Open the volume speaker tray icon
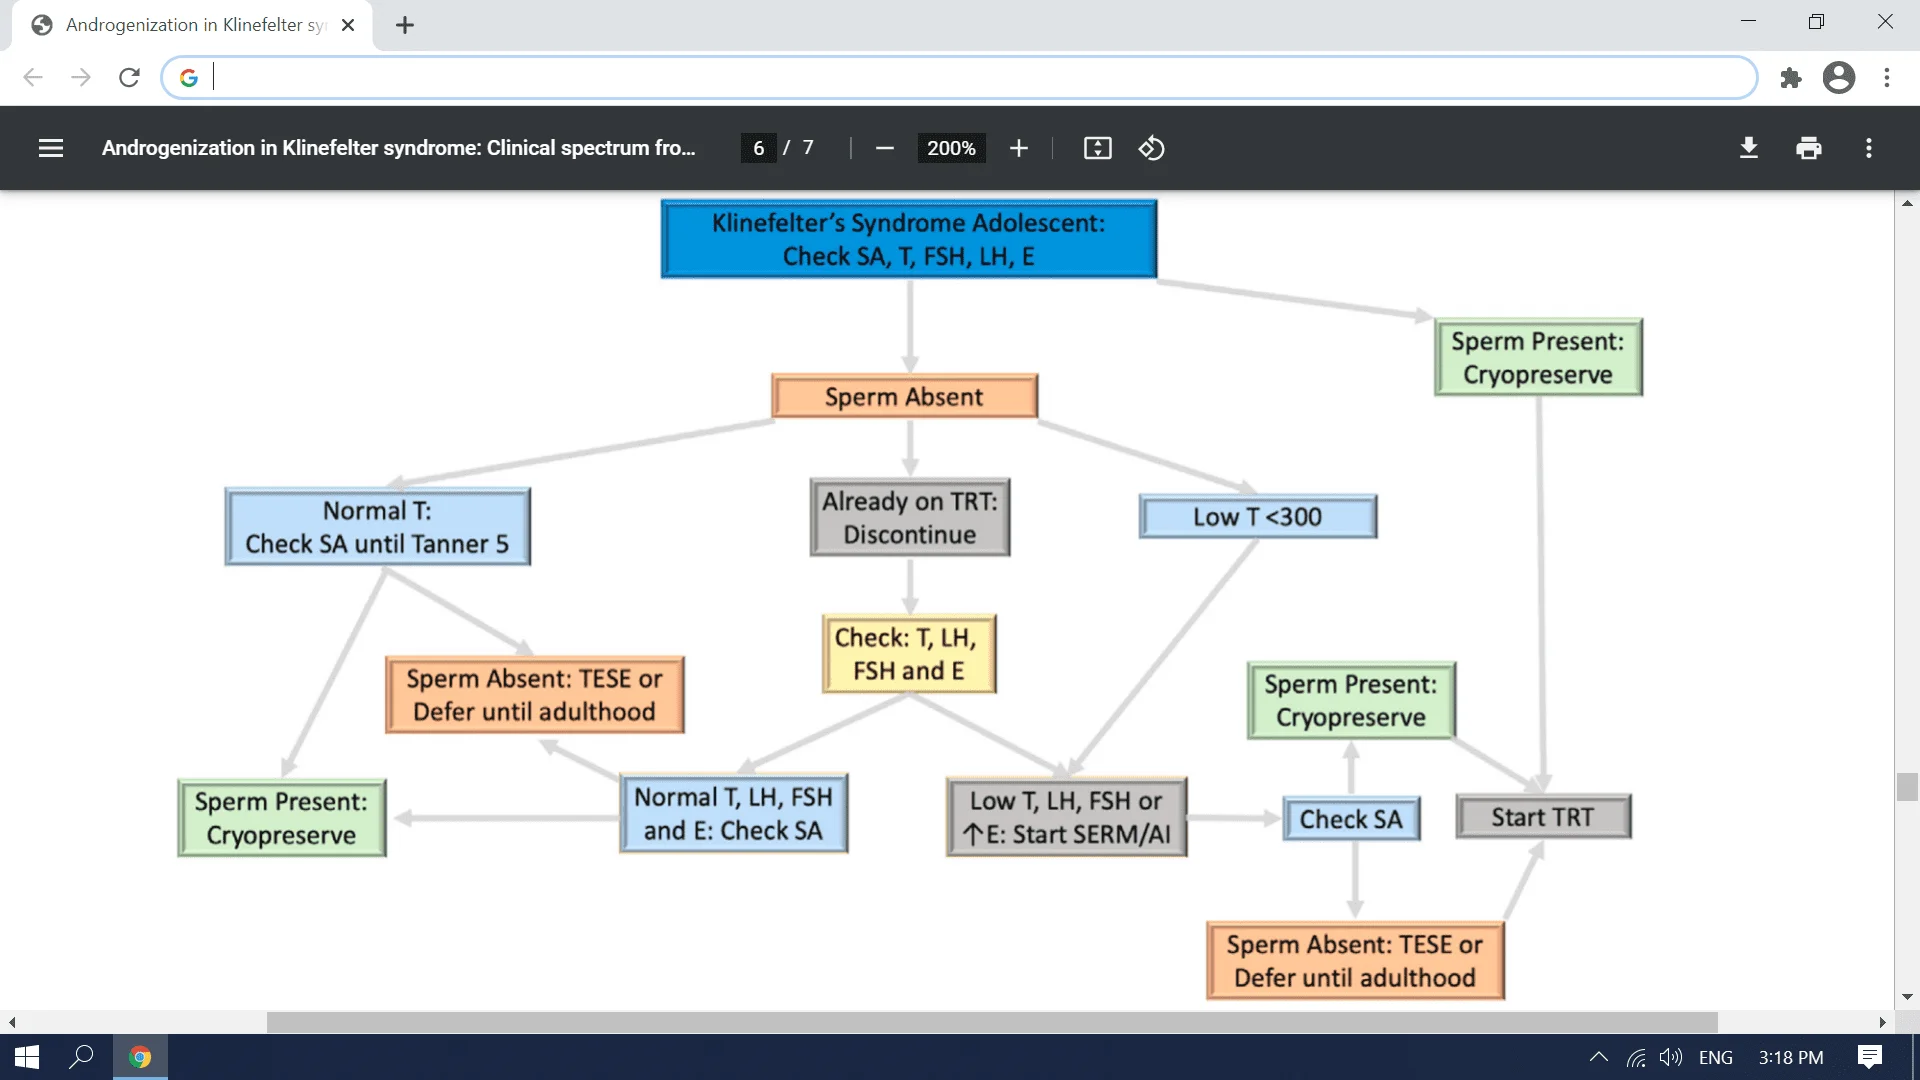 point(1670,1057)
